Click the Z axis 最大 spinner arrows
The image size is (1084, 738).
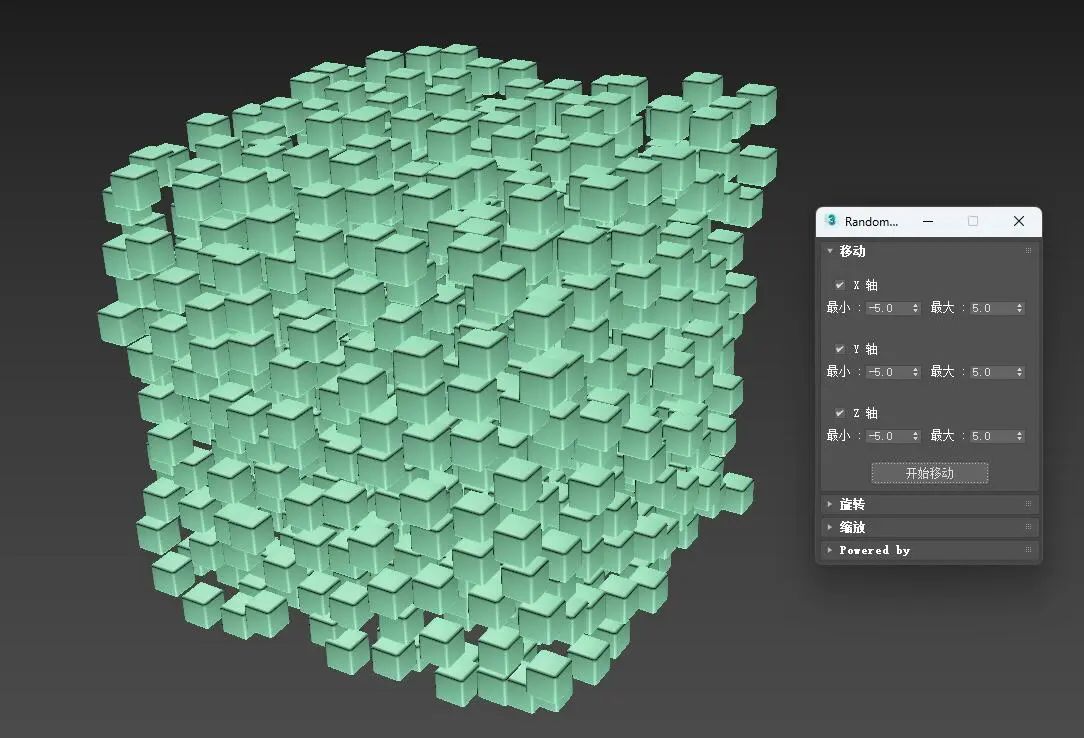click(1019, 436)
